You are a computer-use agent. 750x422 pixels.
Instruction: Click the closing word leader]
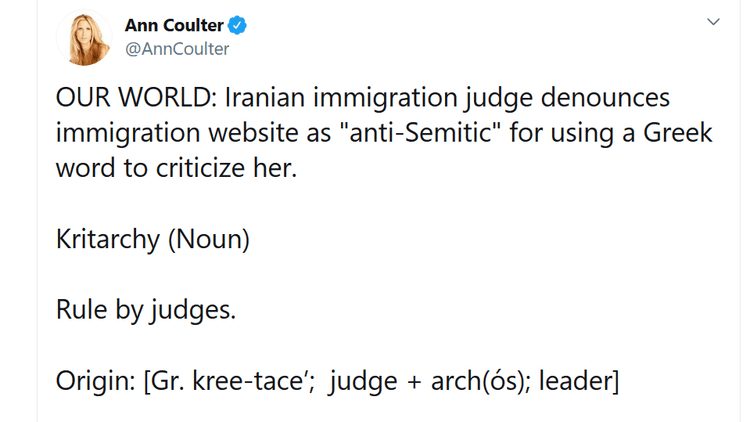579,381
